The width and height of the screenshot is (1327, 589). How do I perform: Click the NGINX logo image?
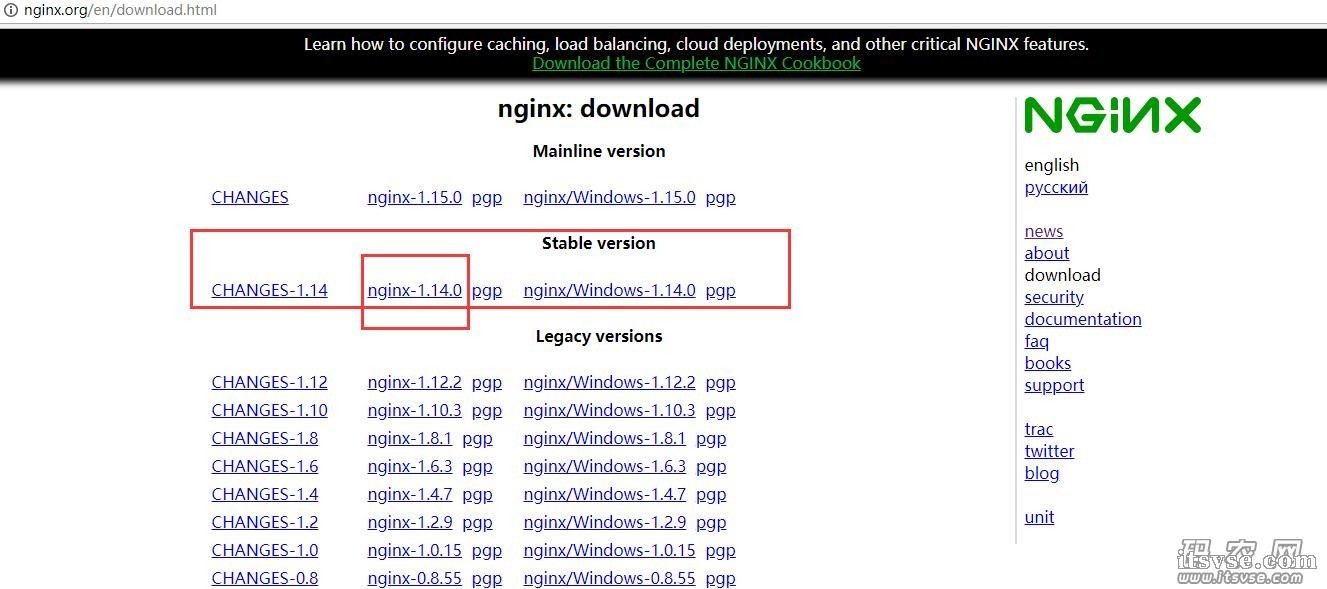tap(1112, 116)
